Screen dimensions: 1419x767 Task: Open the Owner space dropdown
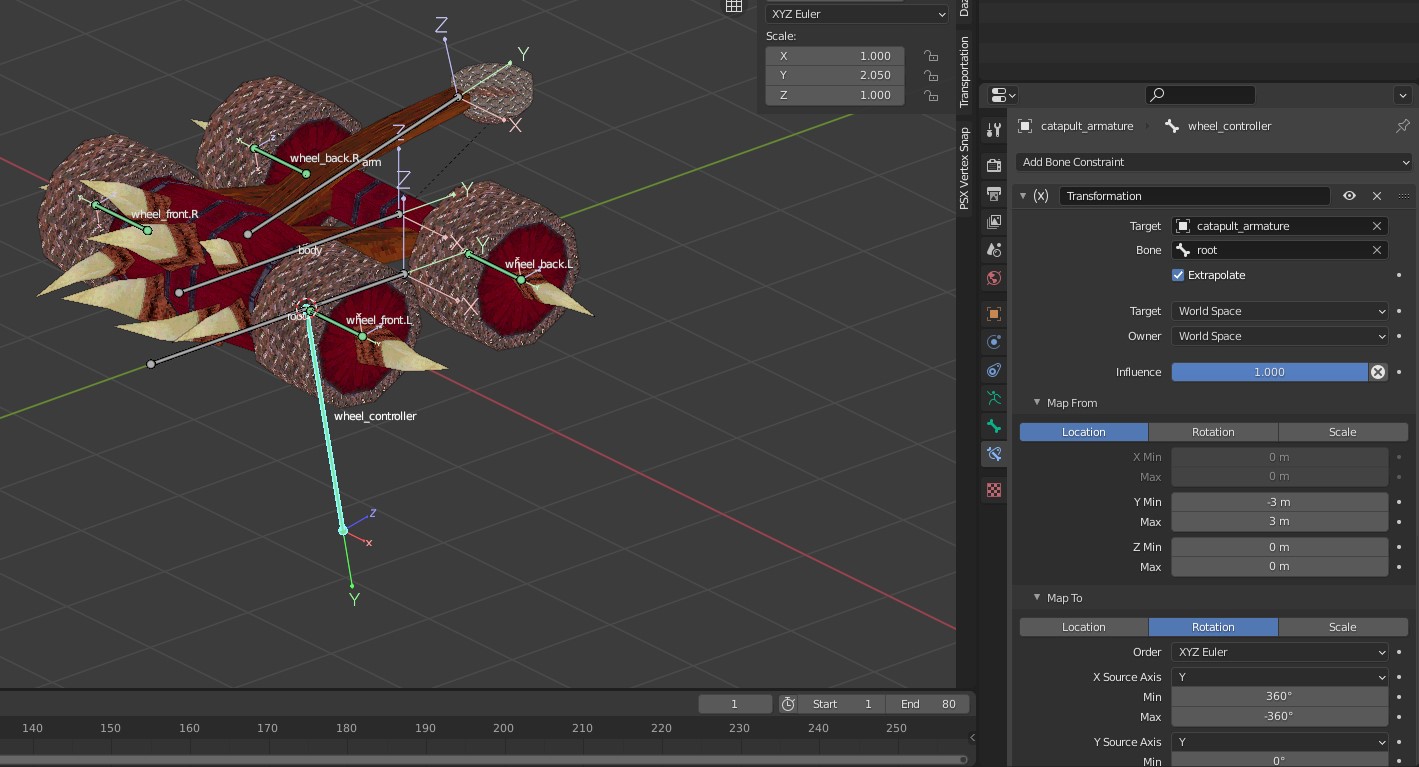pos(1279,336)
